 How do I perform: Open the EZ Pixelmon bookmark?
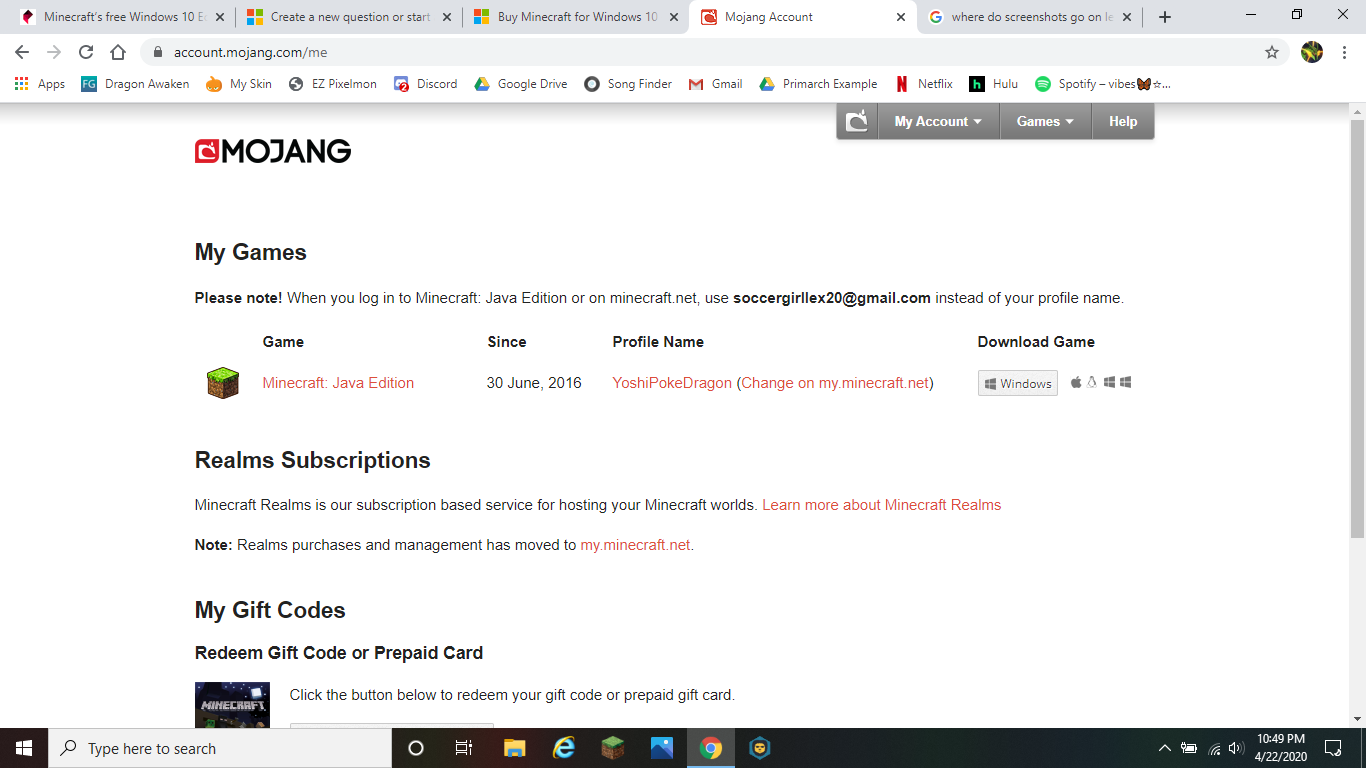click(333, 84)
